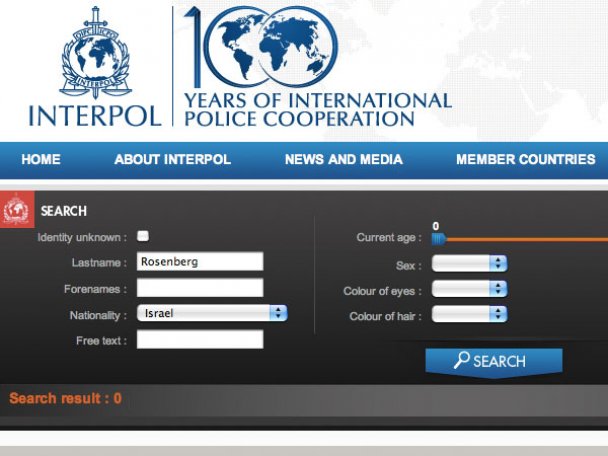The height and width of the screenshot is (456, 608).
Task: Click the Lastname field containing Rosenberg
Action: (200, 262)
